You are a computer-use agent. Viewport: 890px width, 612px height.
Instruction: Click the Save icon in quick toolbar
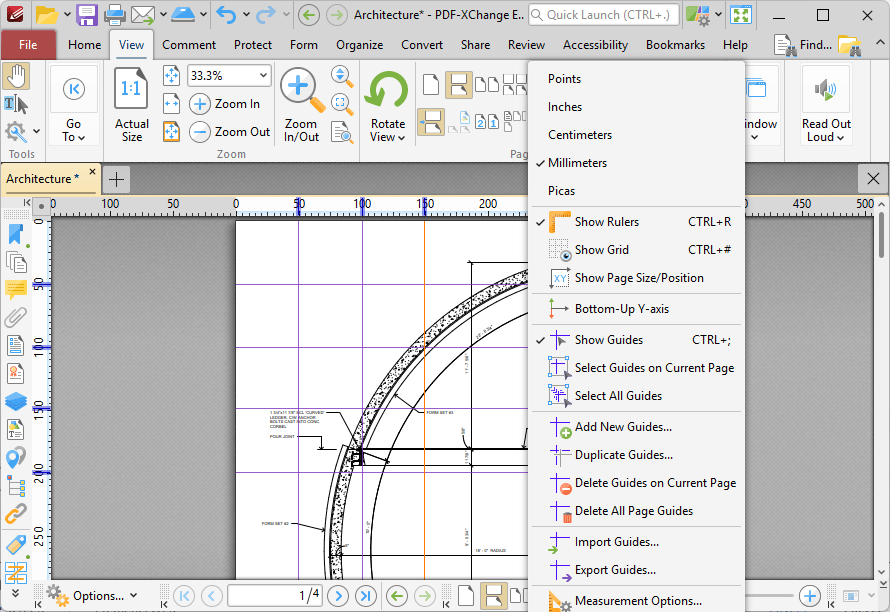(x=87, y=15)
